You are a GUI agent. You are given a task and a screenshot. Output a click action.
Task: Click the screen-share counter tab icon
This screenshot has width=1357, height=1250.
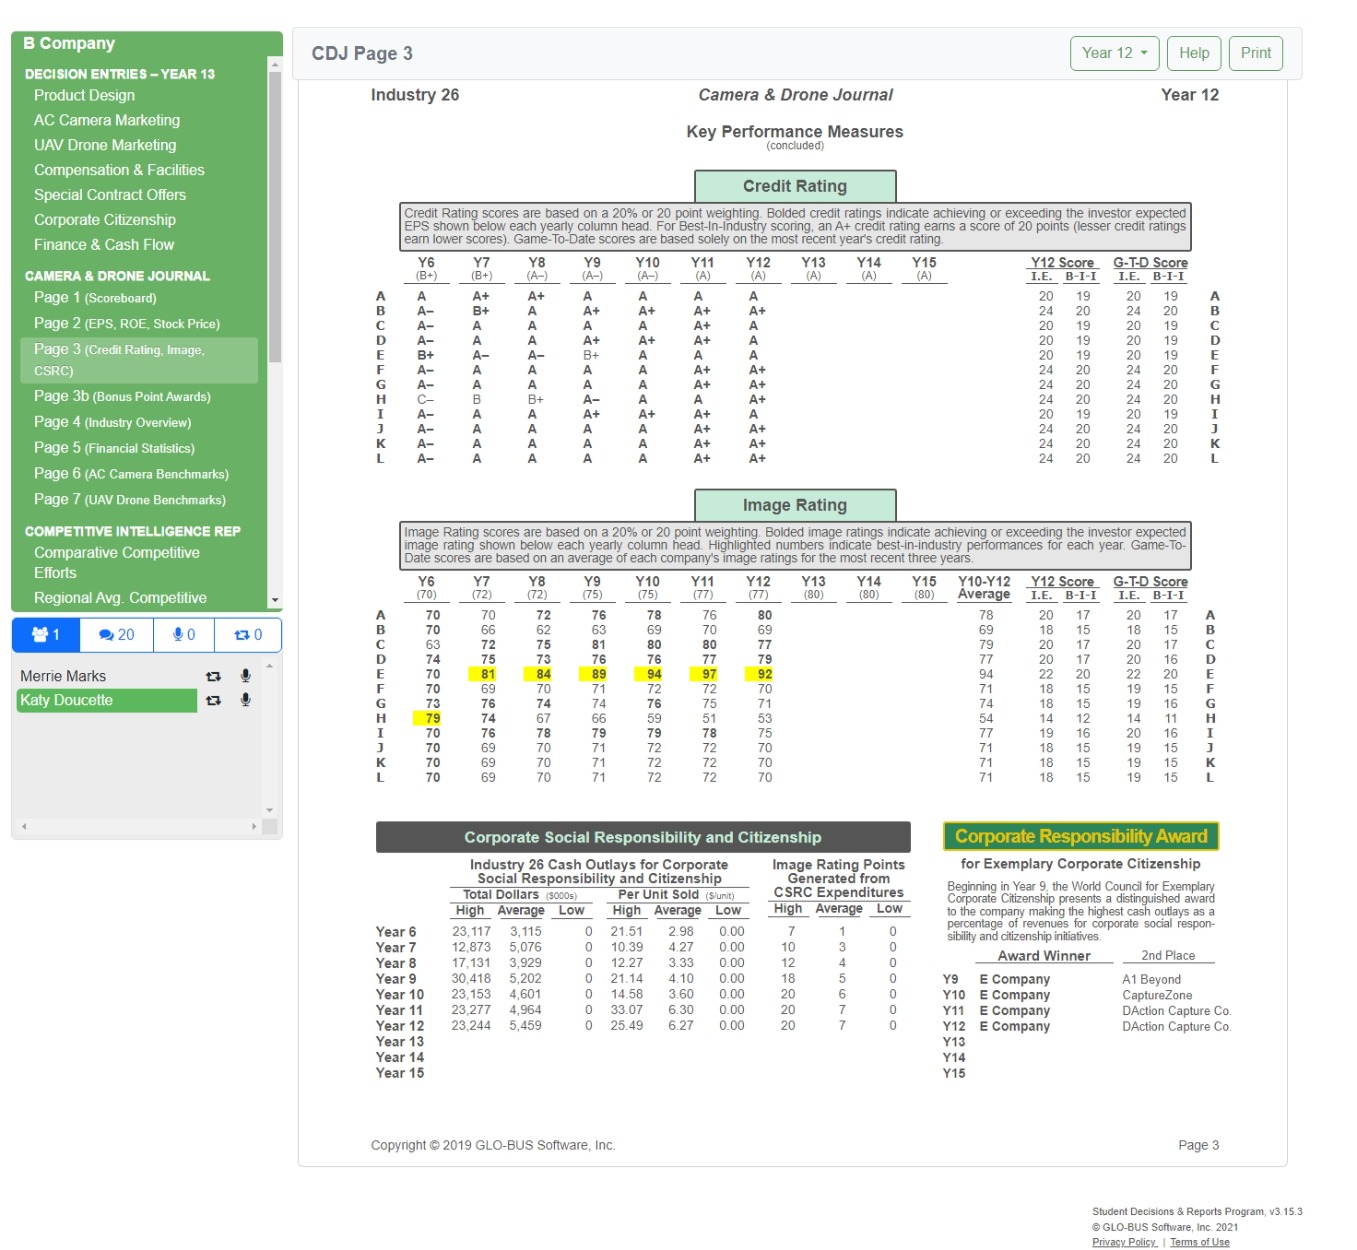pos(247,634)
